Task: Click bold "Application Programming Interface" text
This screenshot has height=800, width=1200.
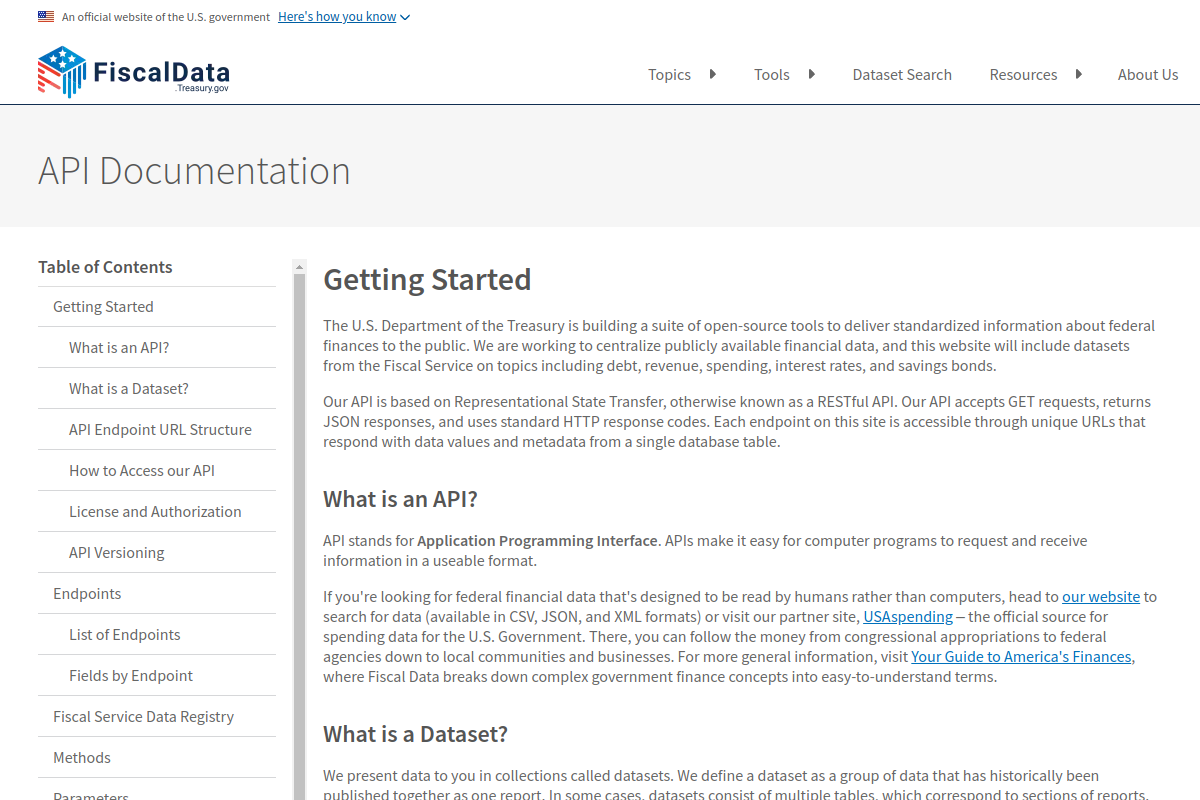Action: pyautogui.click(x=538, y=541)
